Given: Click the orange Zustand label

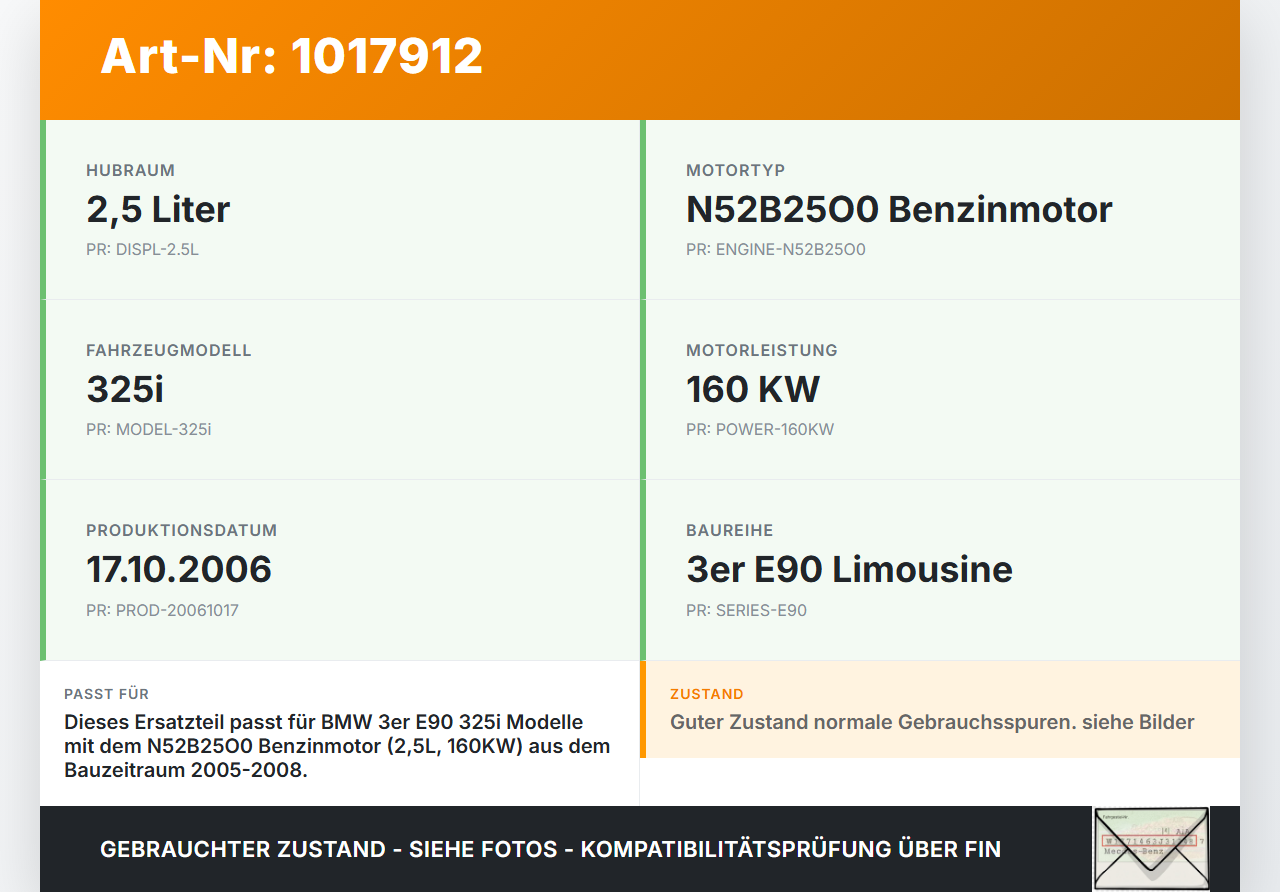Looking at the screenshot, I should [x=707, y=694].
